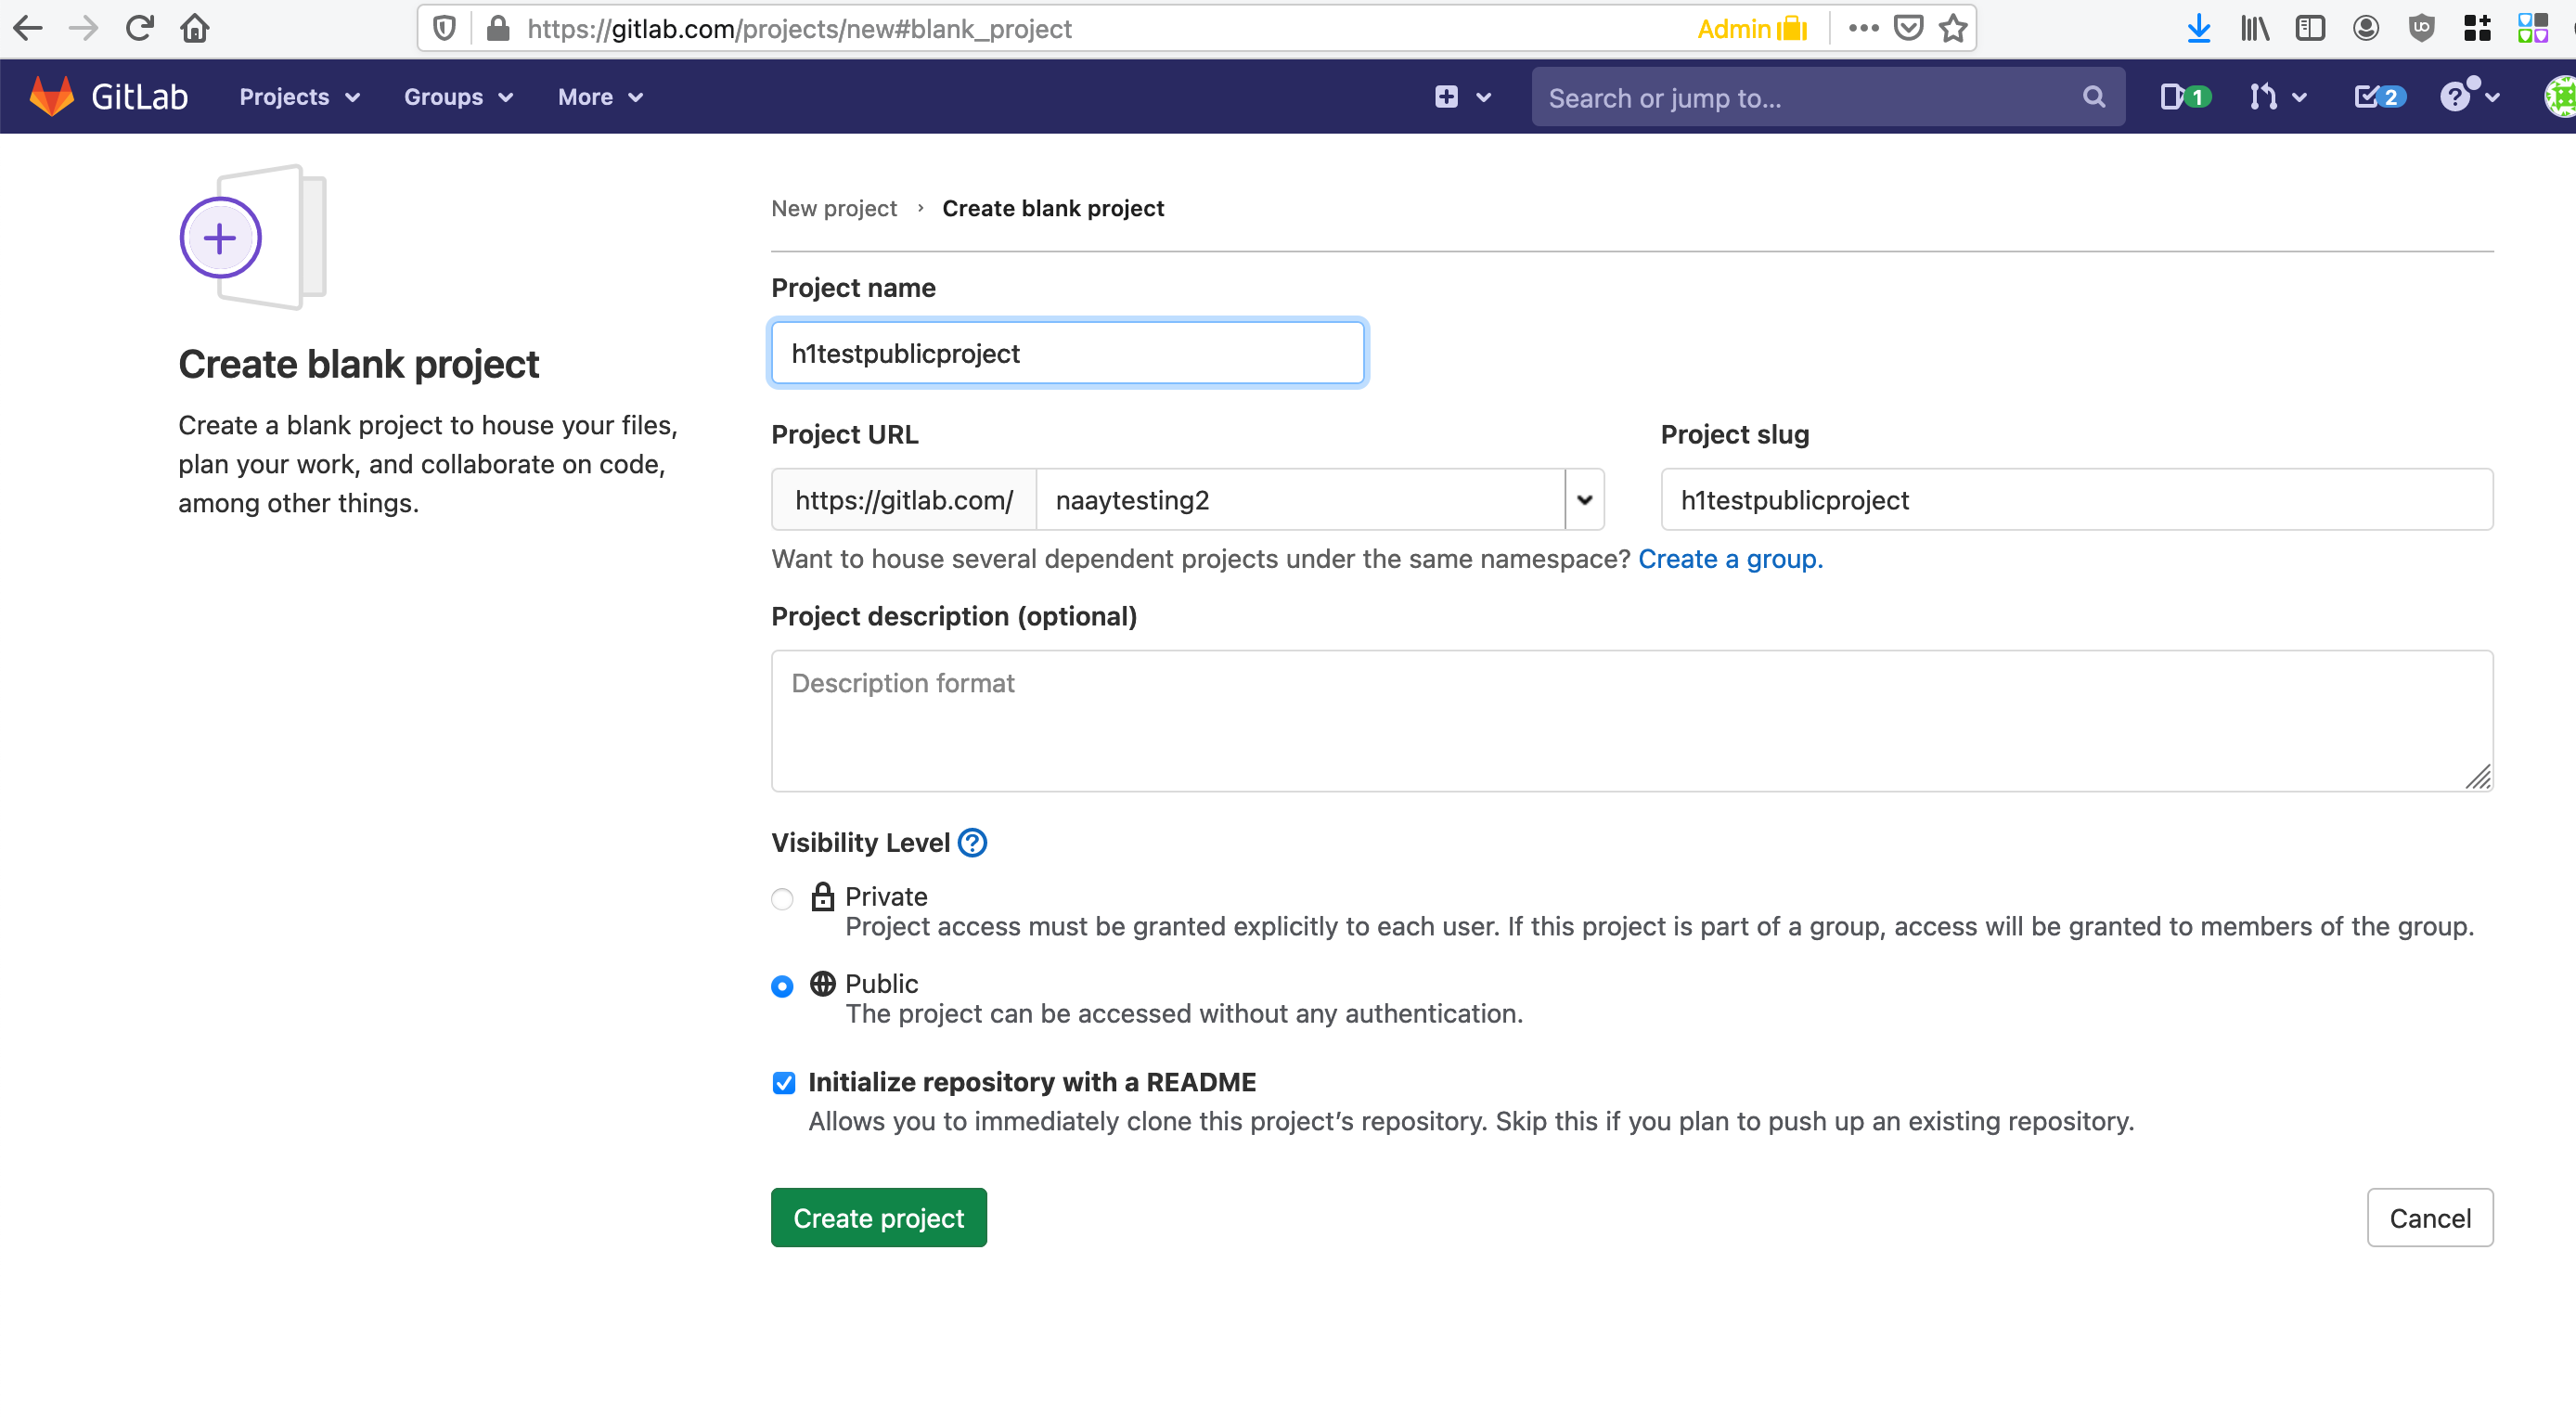Select the Private visibility radio button
The width and height of the screenshot is (2576, 1418).
[782, 899]
